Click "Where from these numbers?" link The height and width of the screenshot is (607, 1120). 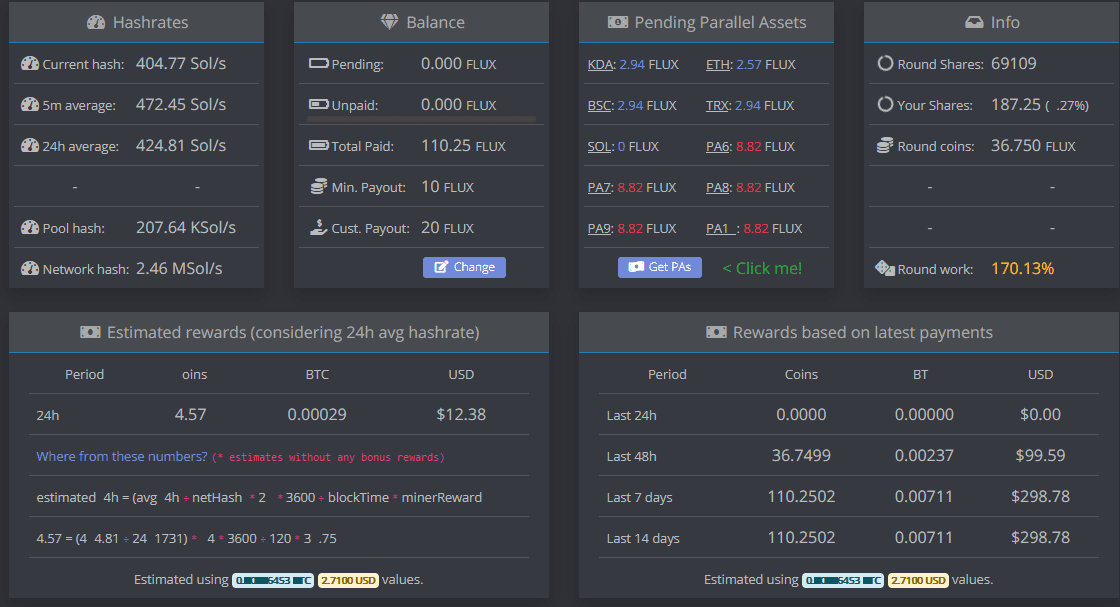point(122,456)
